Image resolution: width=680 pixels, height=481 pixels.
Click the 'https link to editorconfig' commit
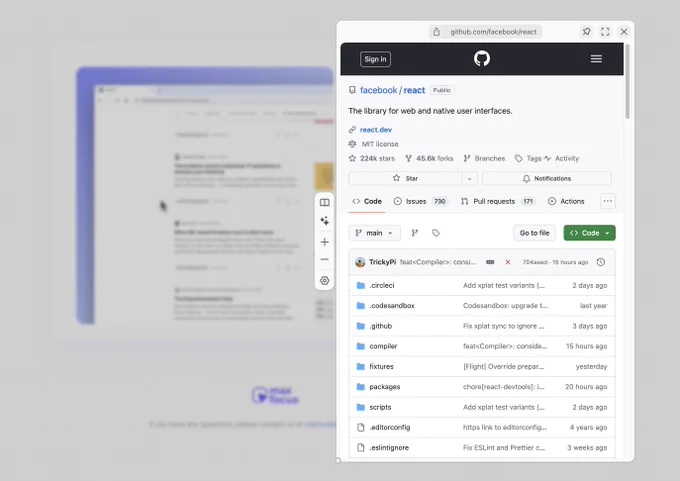[x=505, y=427]
